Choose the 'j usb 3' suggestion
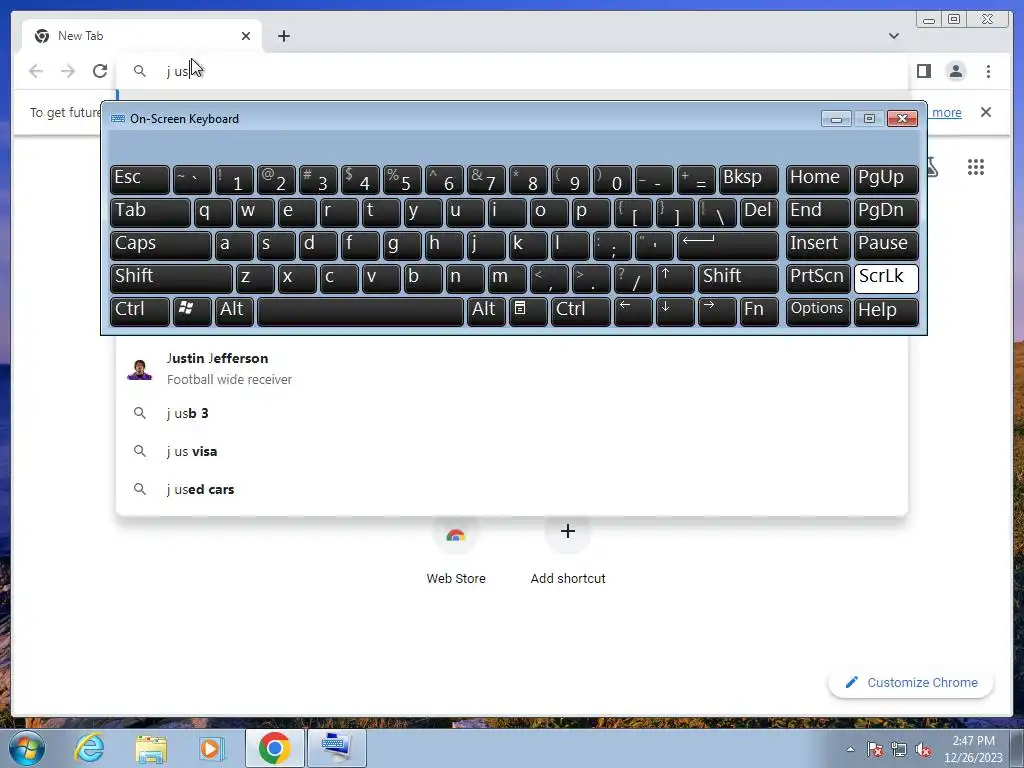Image resolution: width=1024 pixels, height=768 pixels. (512, 413)
